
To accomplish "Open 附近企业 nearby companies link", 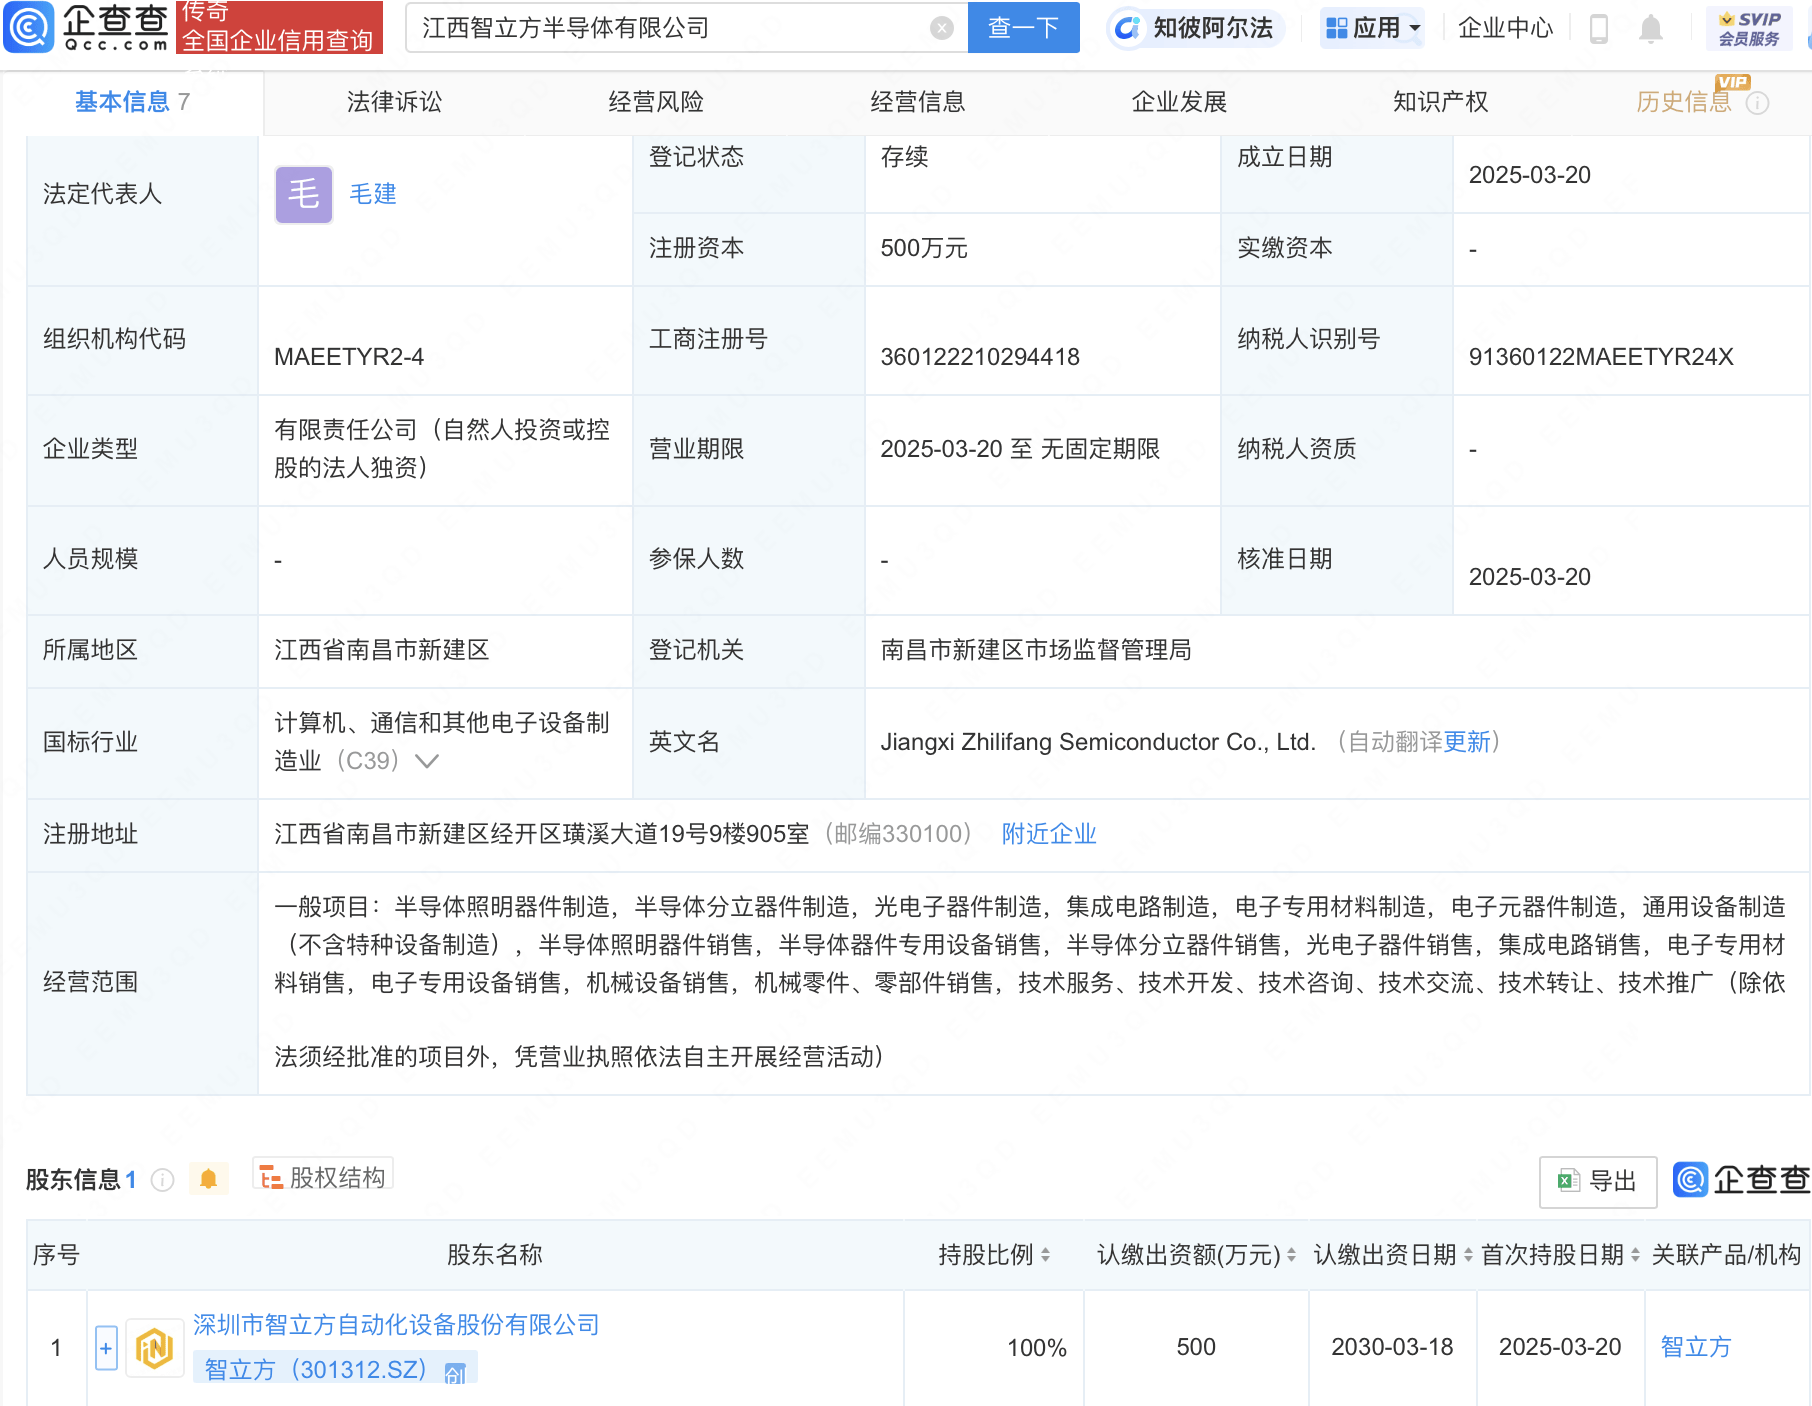I will pyautogui.click(x=1049, y=834).
